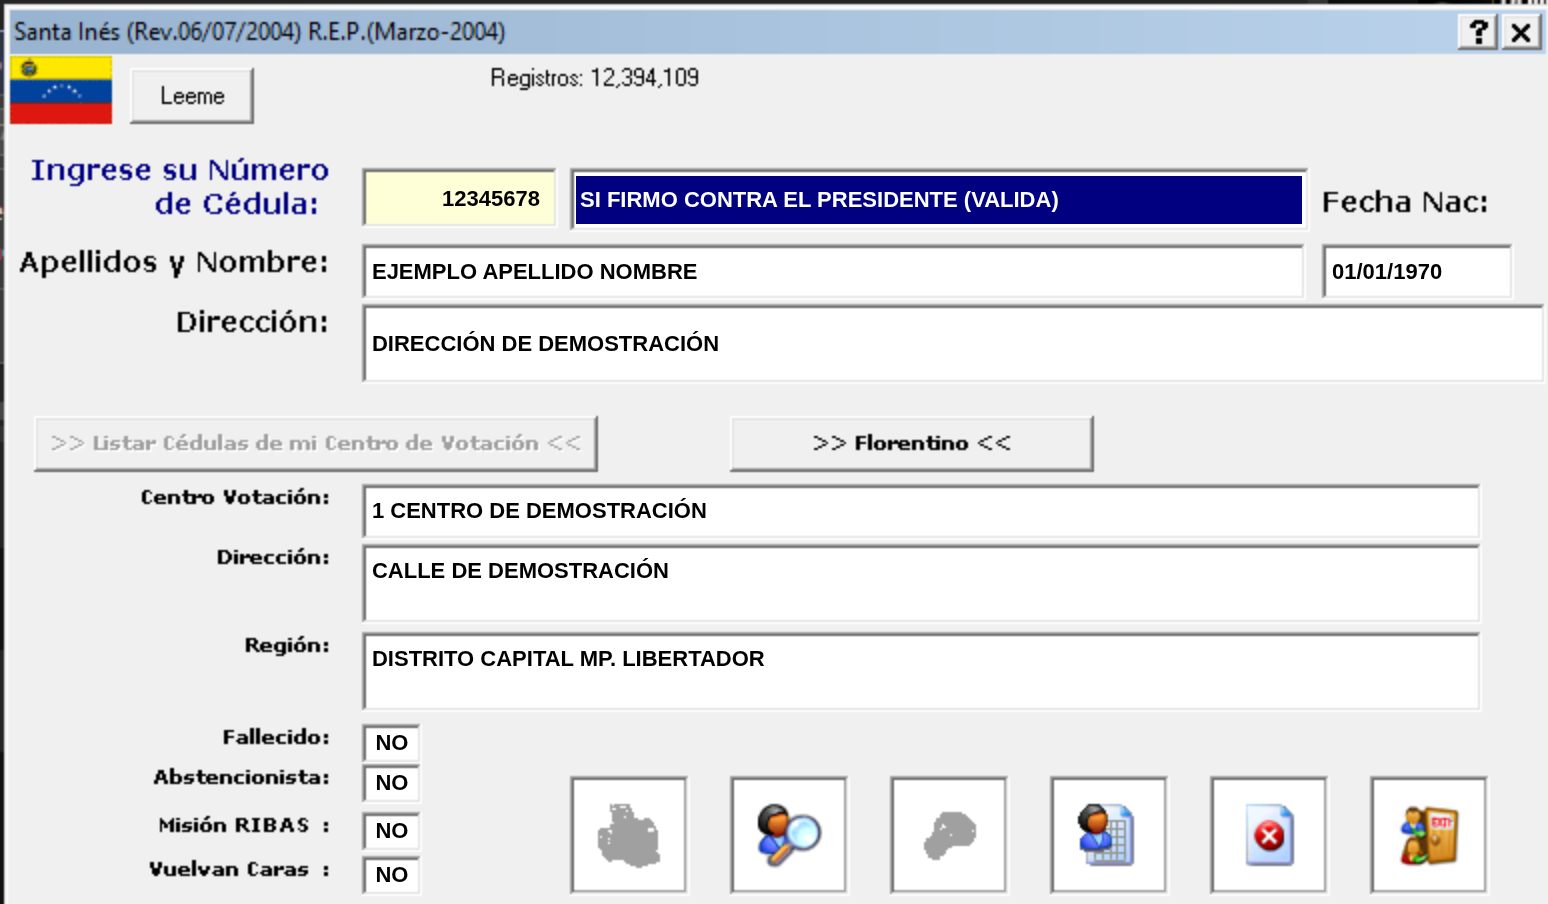Click the Fallecido NO value box

(391, 743)
